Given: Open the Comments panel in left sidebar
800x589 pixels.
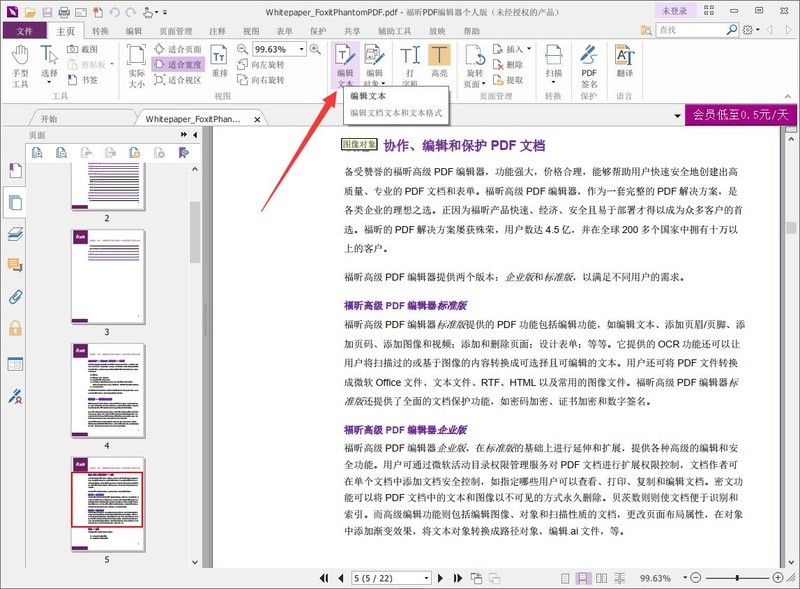Looking at the screenshot, I should click(x=15, y=265).
